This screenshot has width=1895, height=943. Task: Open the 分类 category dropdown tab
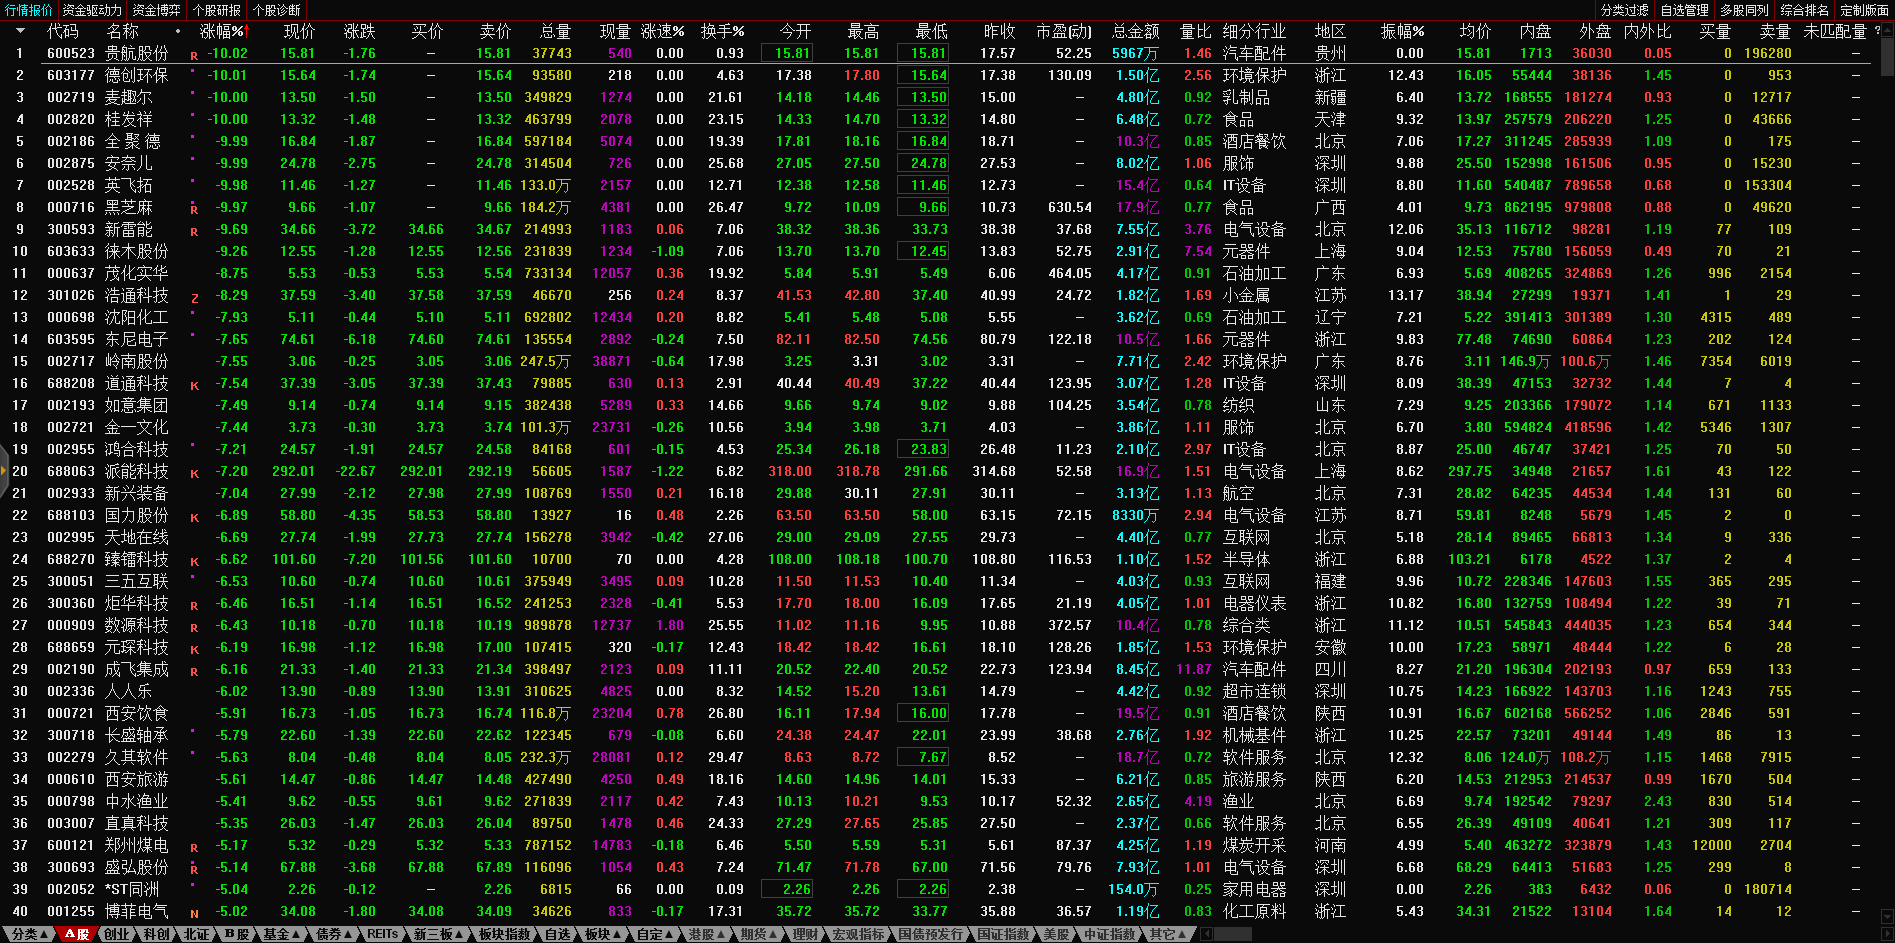coord(29,934)
